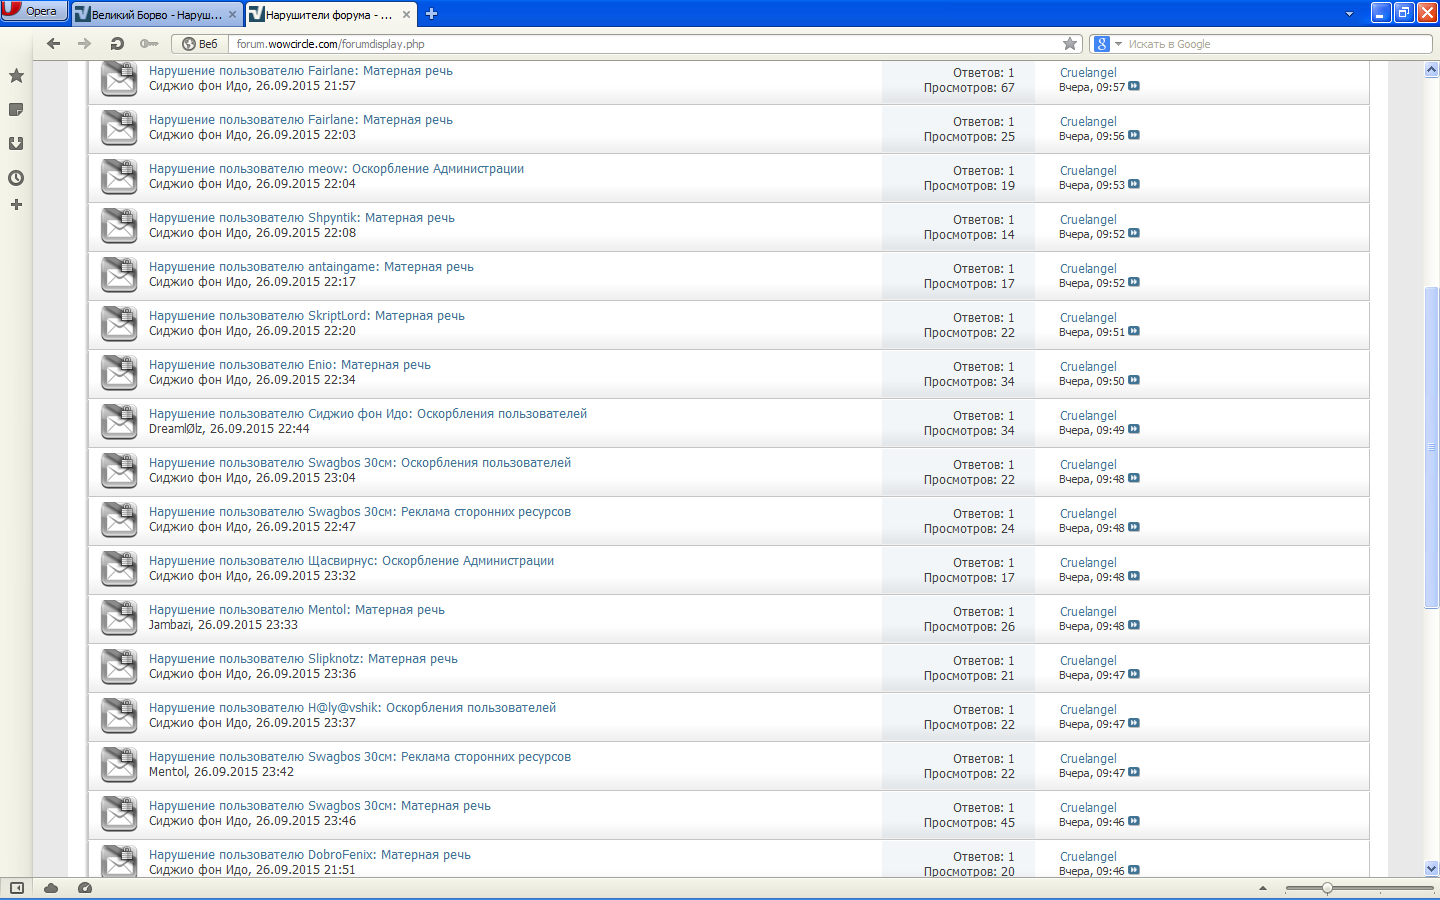Open thread antaingame: Матерная речь
This screenshot has height=900, width=1440.
[311, 267]
